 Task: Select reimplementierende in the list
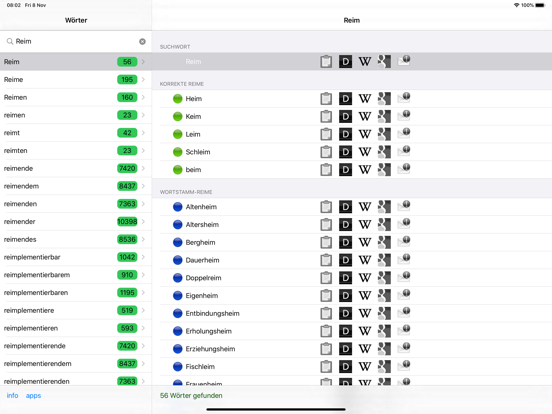coord(76,346)
